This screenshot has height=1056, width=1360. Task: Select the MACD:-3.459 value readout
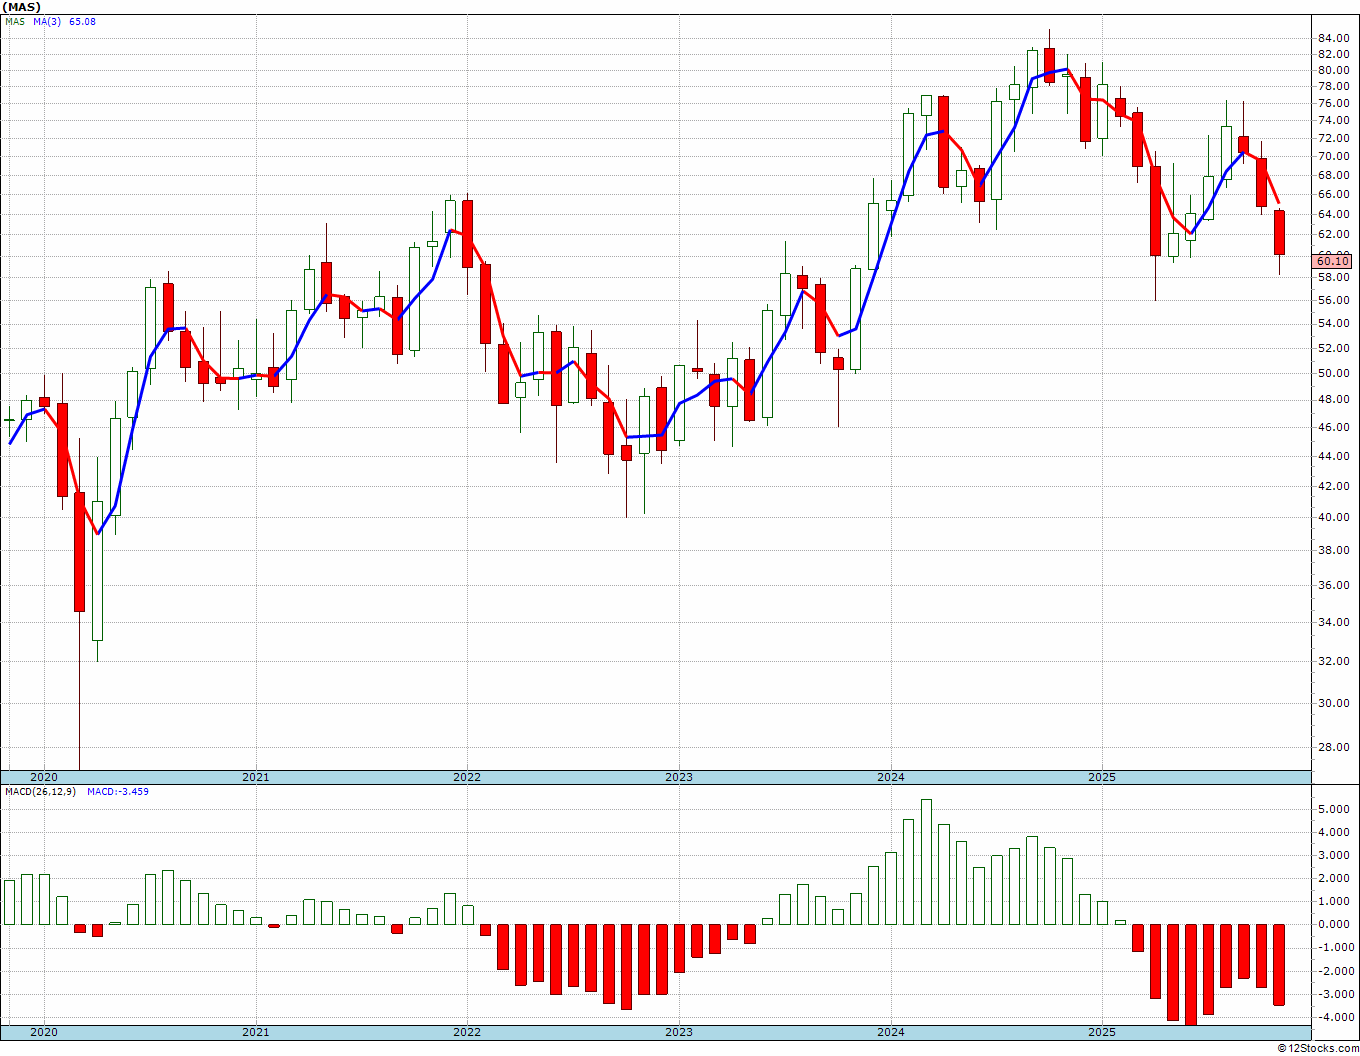[118, 792]
